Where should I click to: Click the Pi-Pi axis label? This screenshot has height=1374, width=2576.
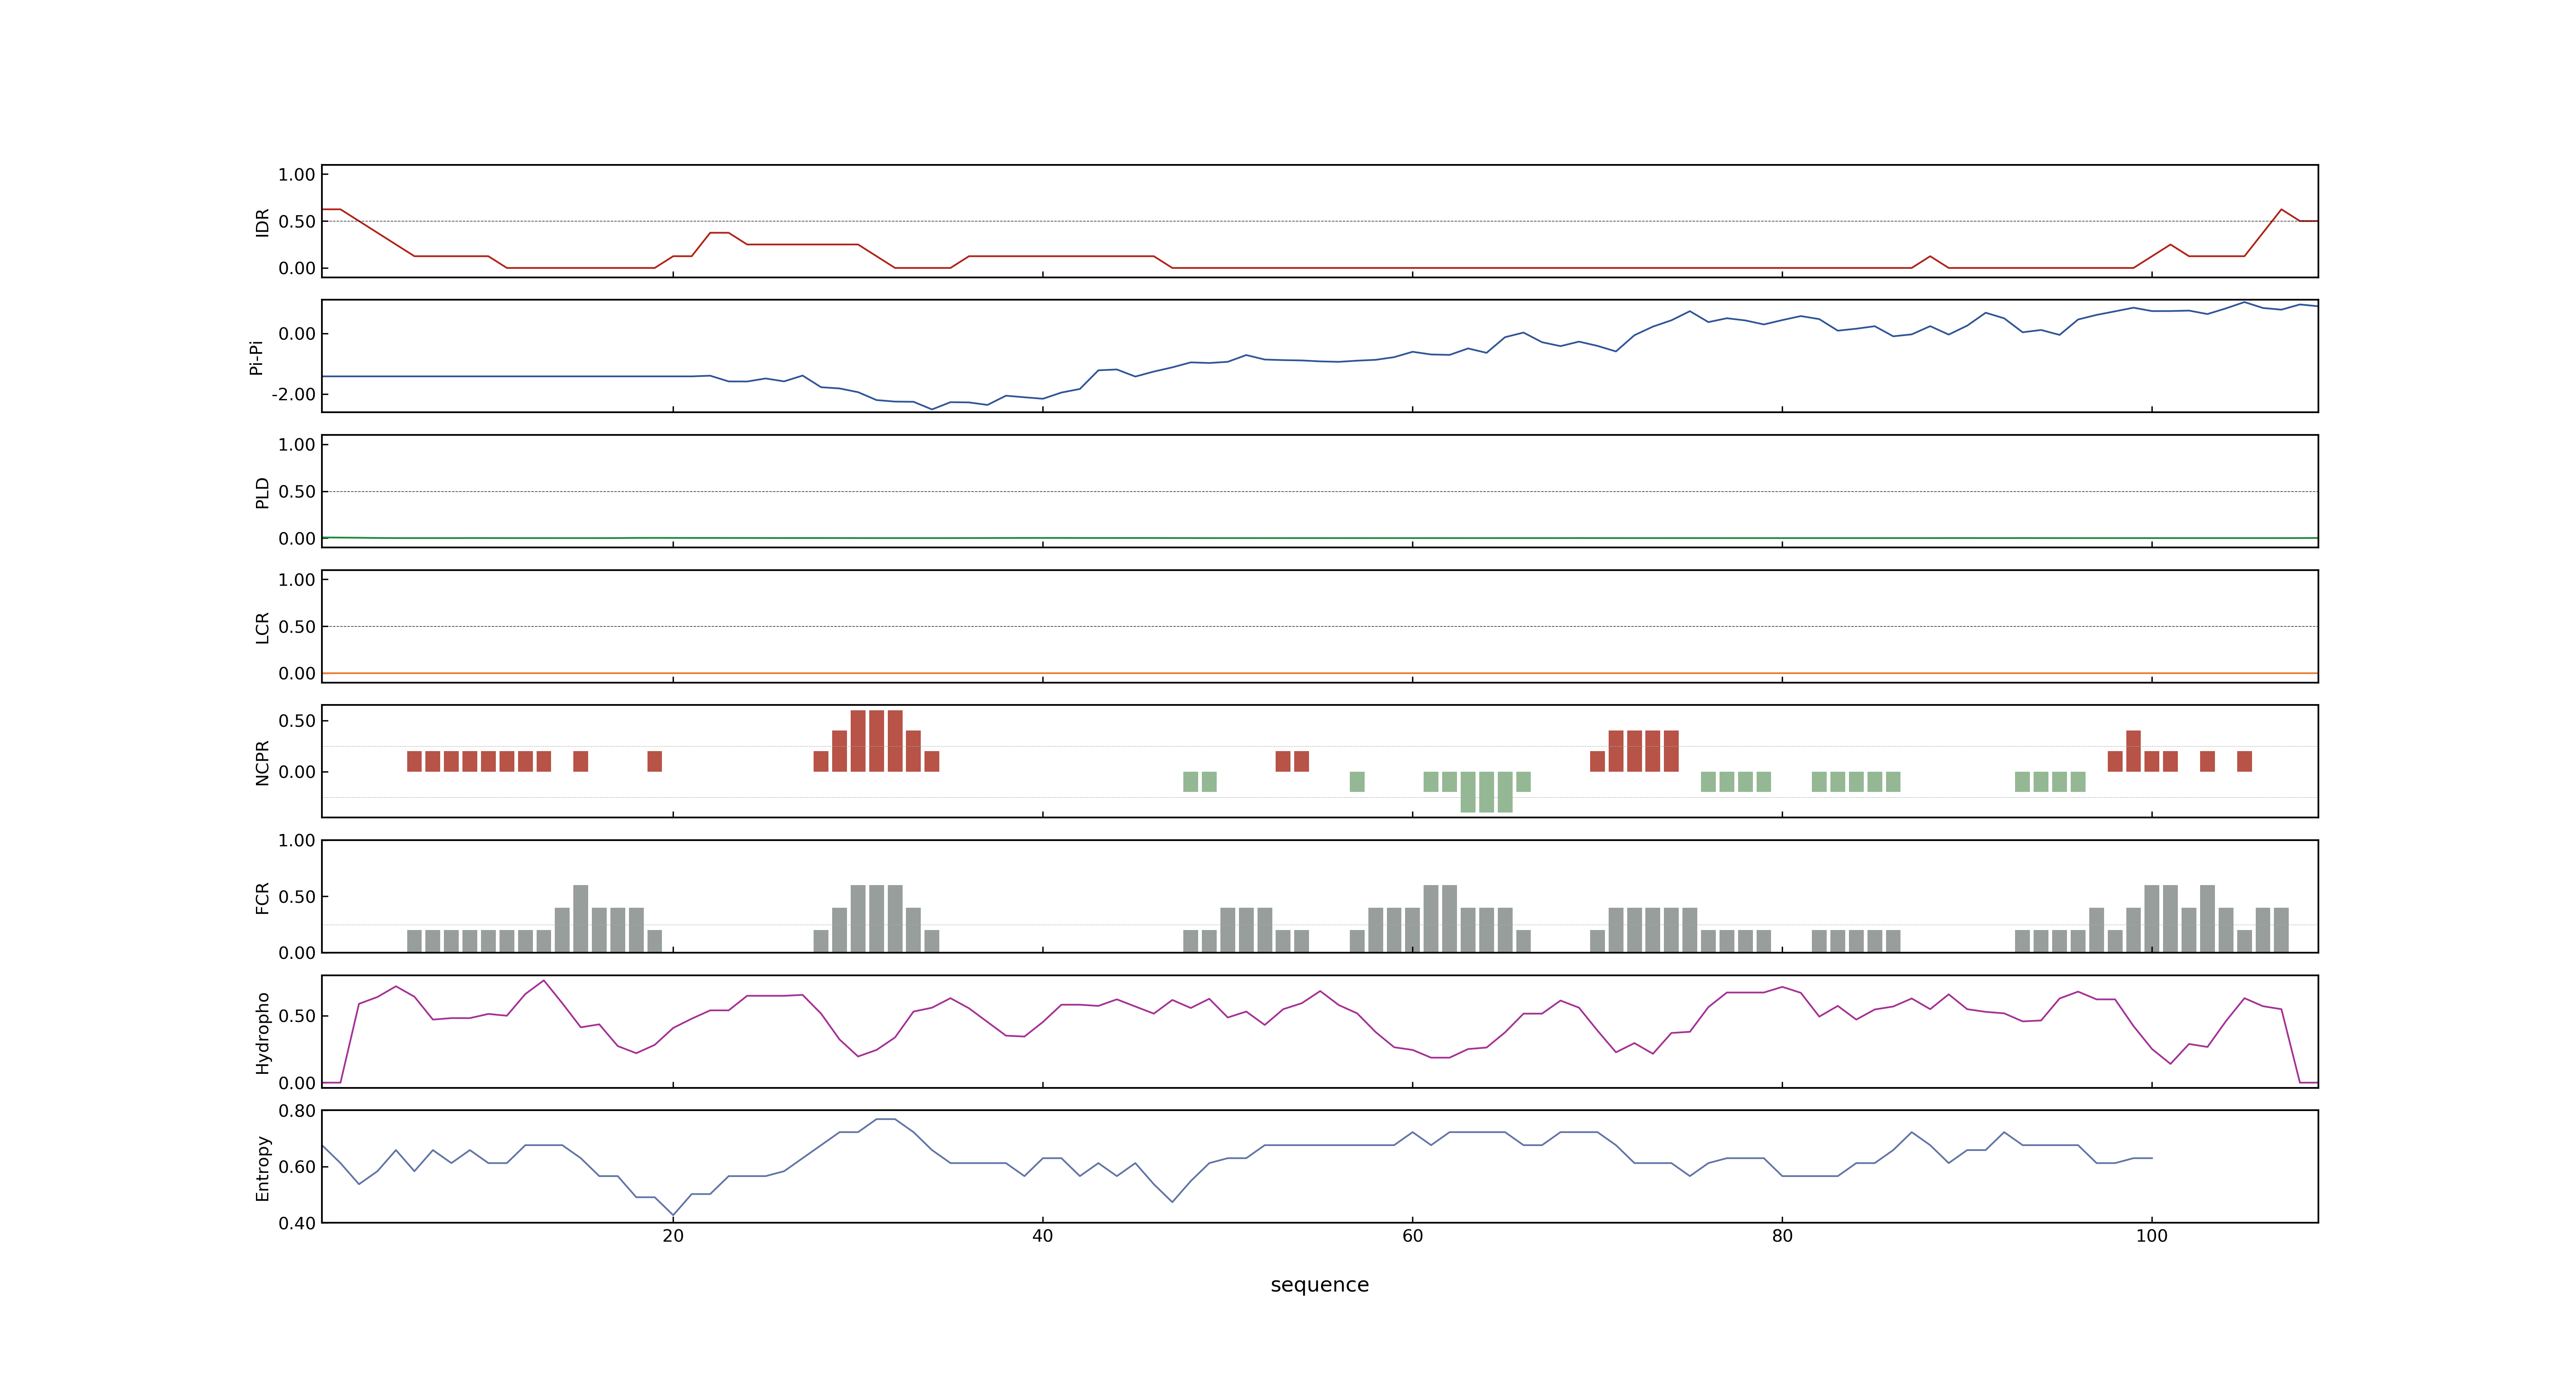click(256, 357)
